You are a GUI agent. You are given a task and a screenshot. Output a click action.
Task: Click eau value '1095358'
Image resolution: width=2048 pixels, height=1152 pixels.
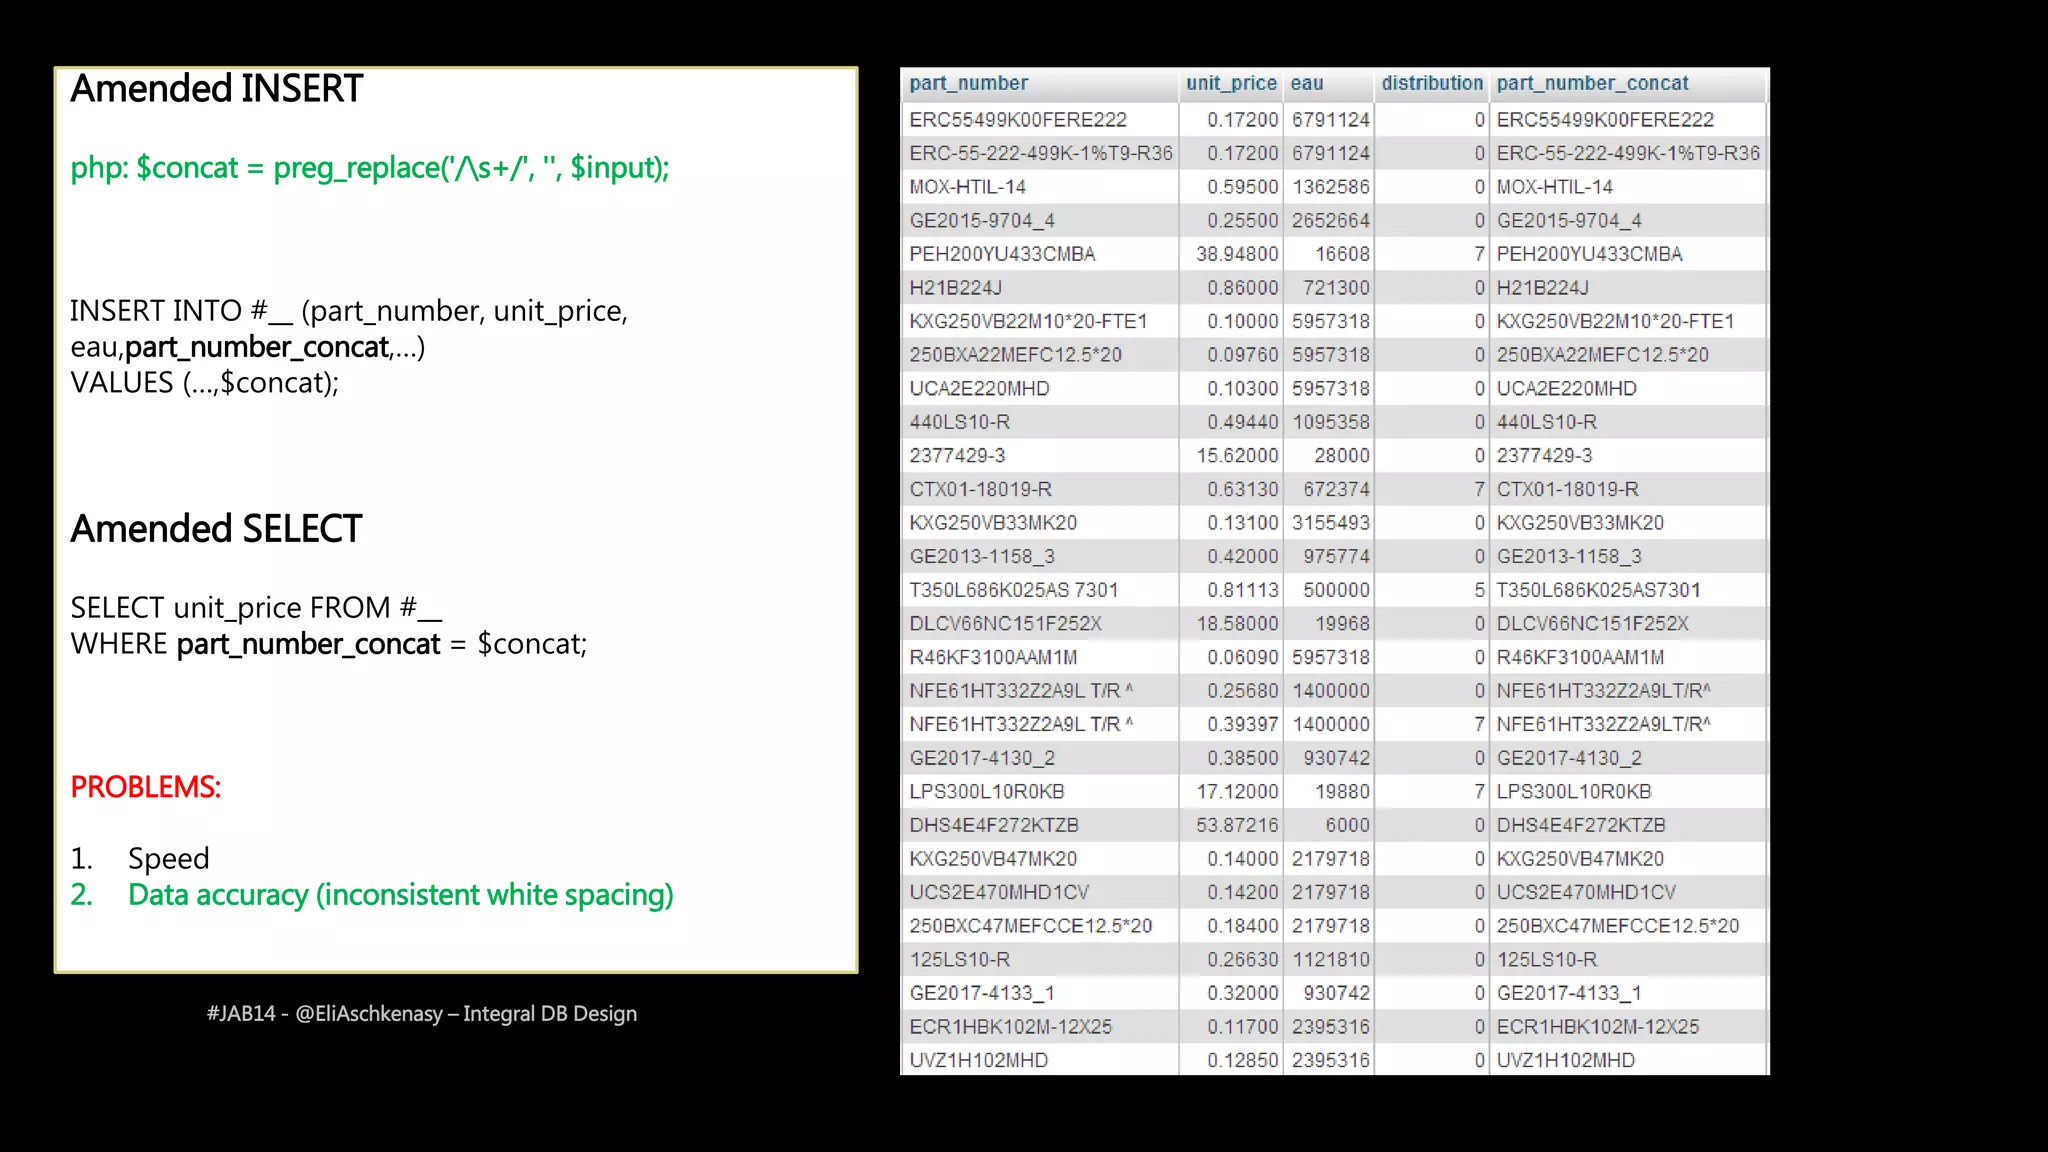click(x=1331, y=422)
